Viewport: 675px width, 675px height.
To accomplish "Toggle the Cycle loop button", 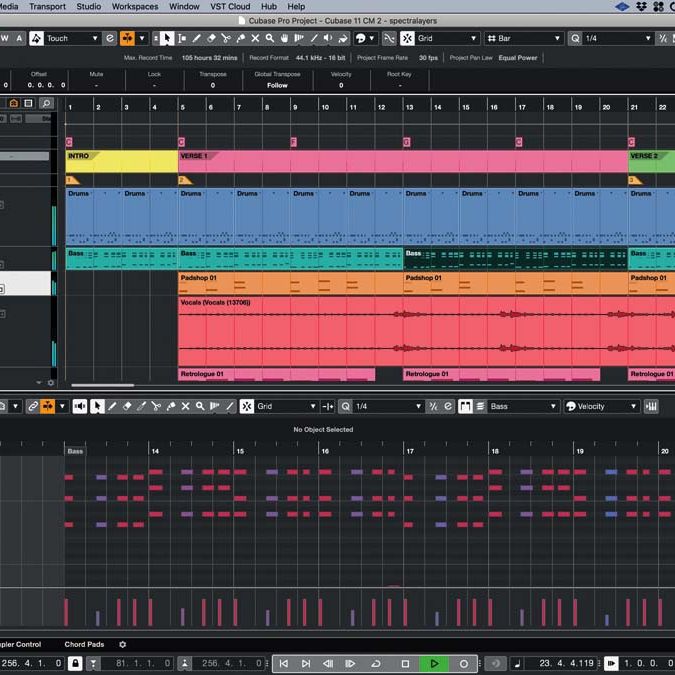I will 376,664.
